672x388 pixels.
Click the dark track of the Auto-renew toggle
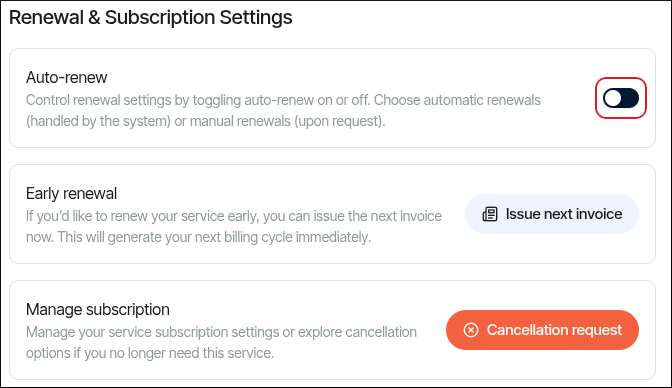click(630, 98)
